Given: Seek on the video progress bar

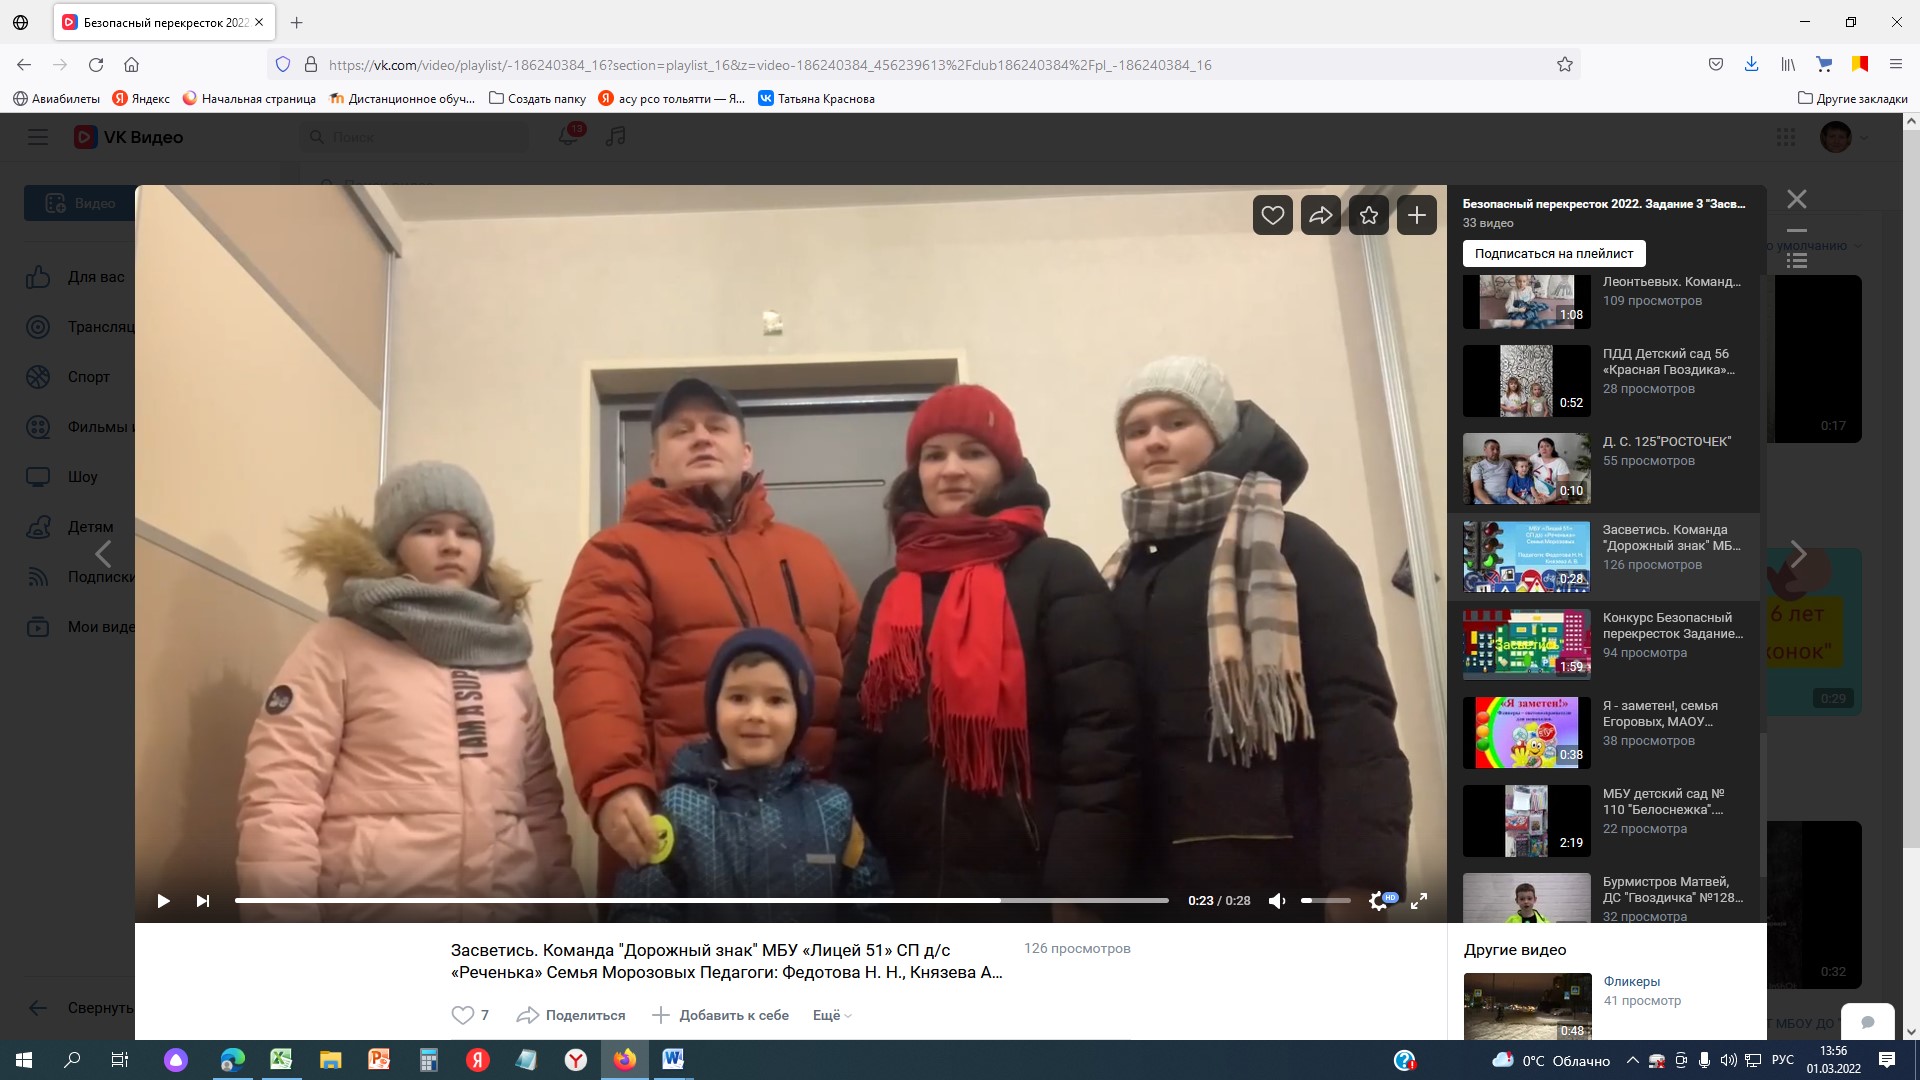Looking at the screenshot, I should pyautogui.click(x=702, y=901).
